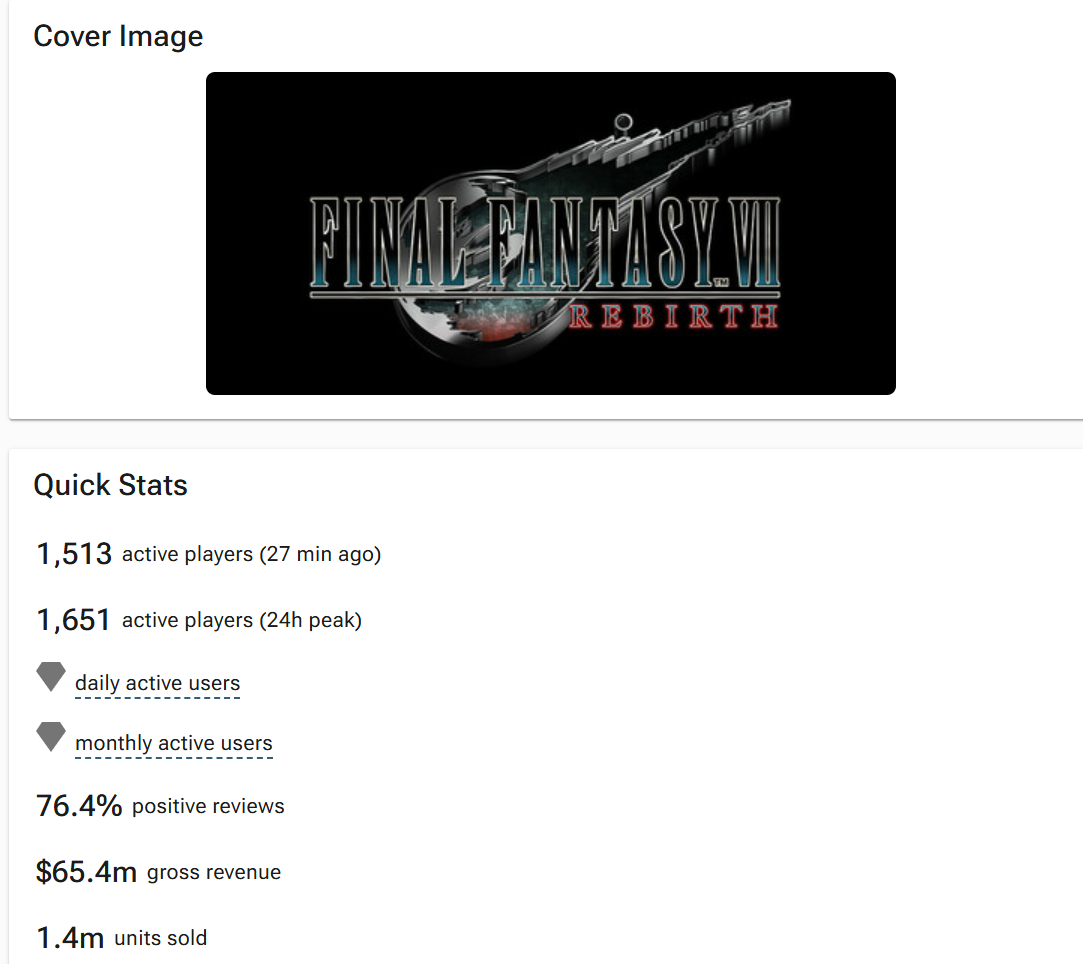This screenshot has height=964, width=1083.
Task: Select the 1,651 24h peak figure
Action: click(73, 620)
